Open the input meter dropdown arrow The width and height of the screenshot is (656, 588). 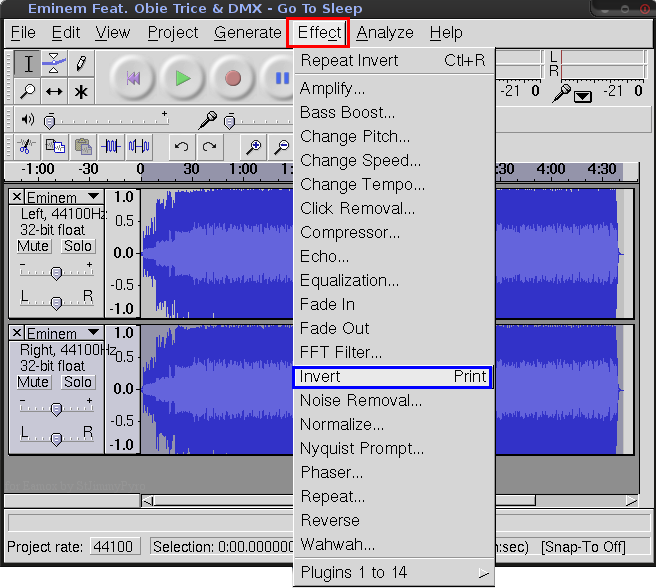pos(583,97)
